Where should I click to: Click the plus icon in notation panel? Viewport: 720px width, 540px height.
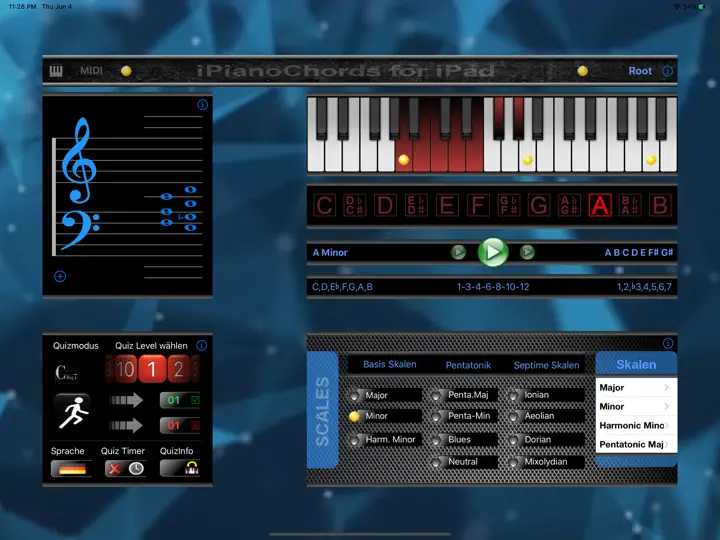60,276
